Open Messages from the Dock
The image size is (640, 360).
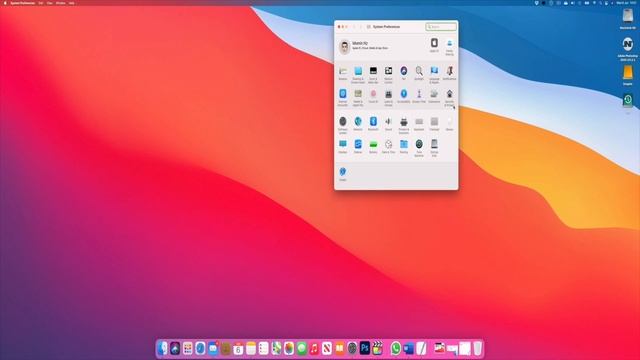[302, 348]
